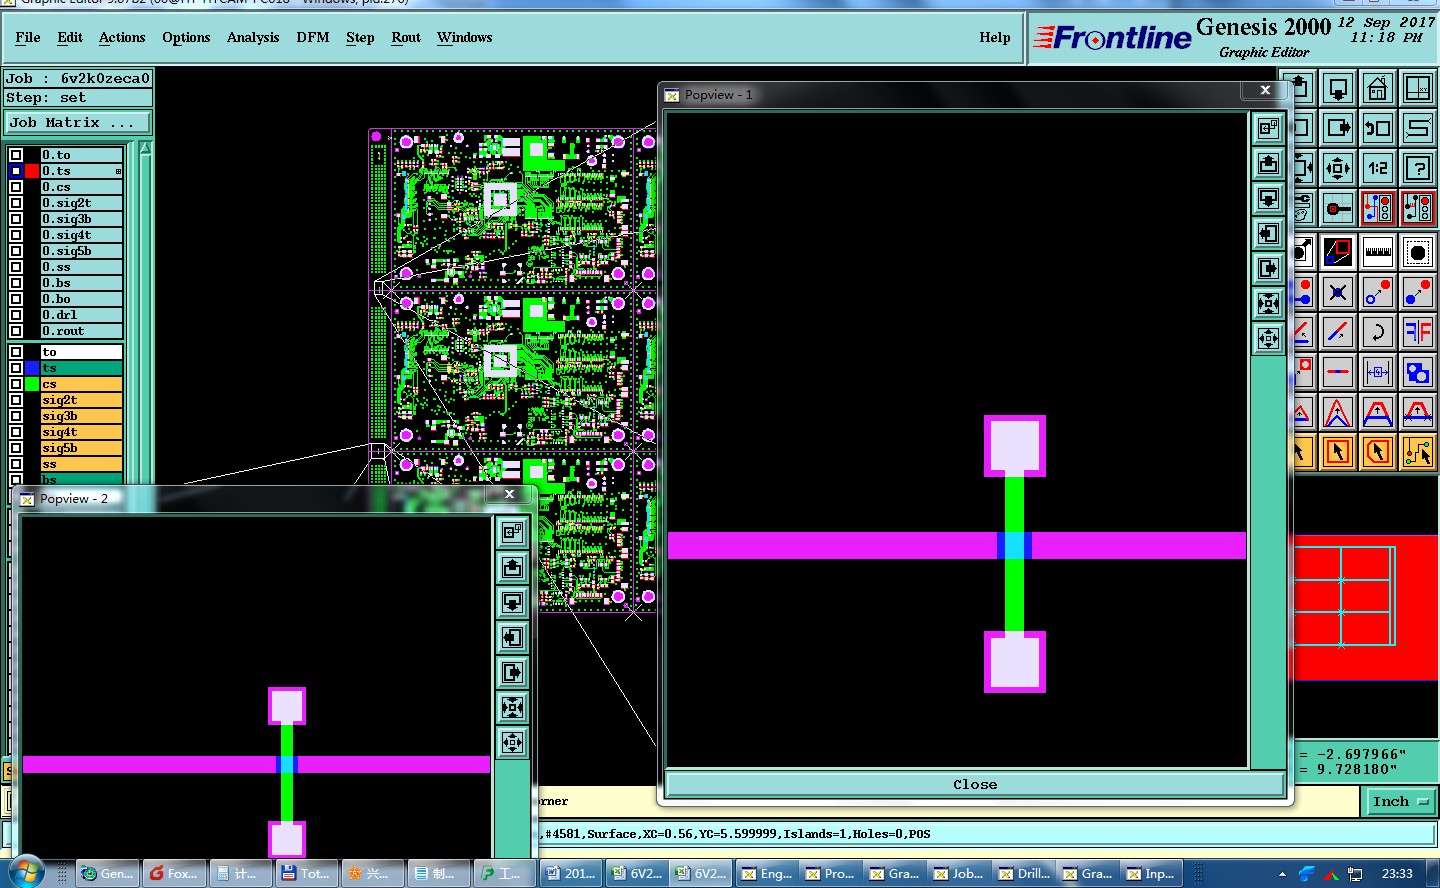Click the red color swatch of 0.ts
1440x888 pixels.
[32, 171]
